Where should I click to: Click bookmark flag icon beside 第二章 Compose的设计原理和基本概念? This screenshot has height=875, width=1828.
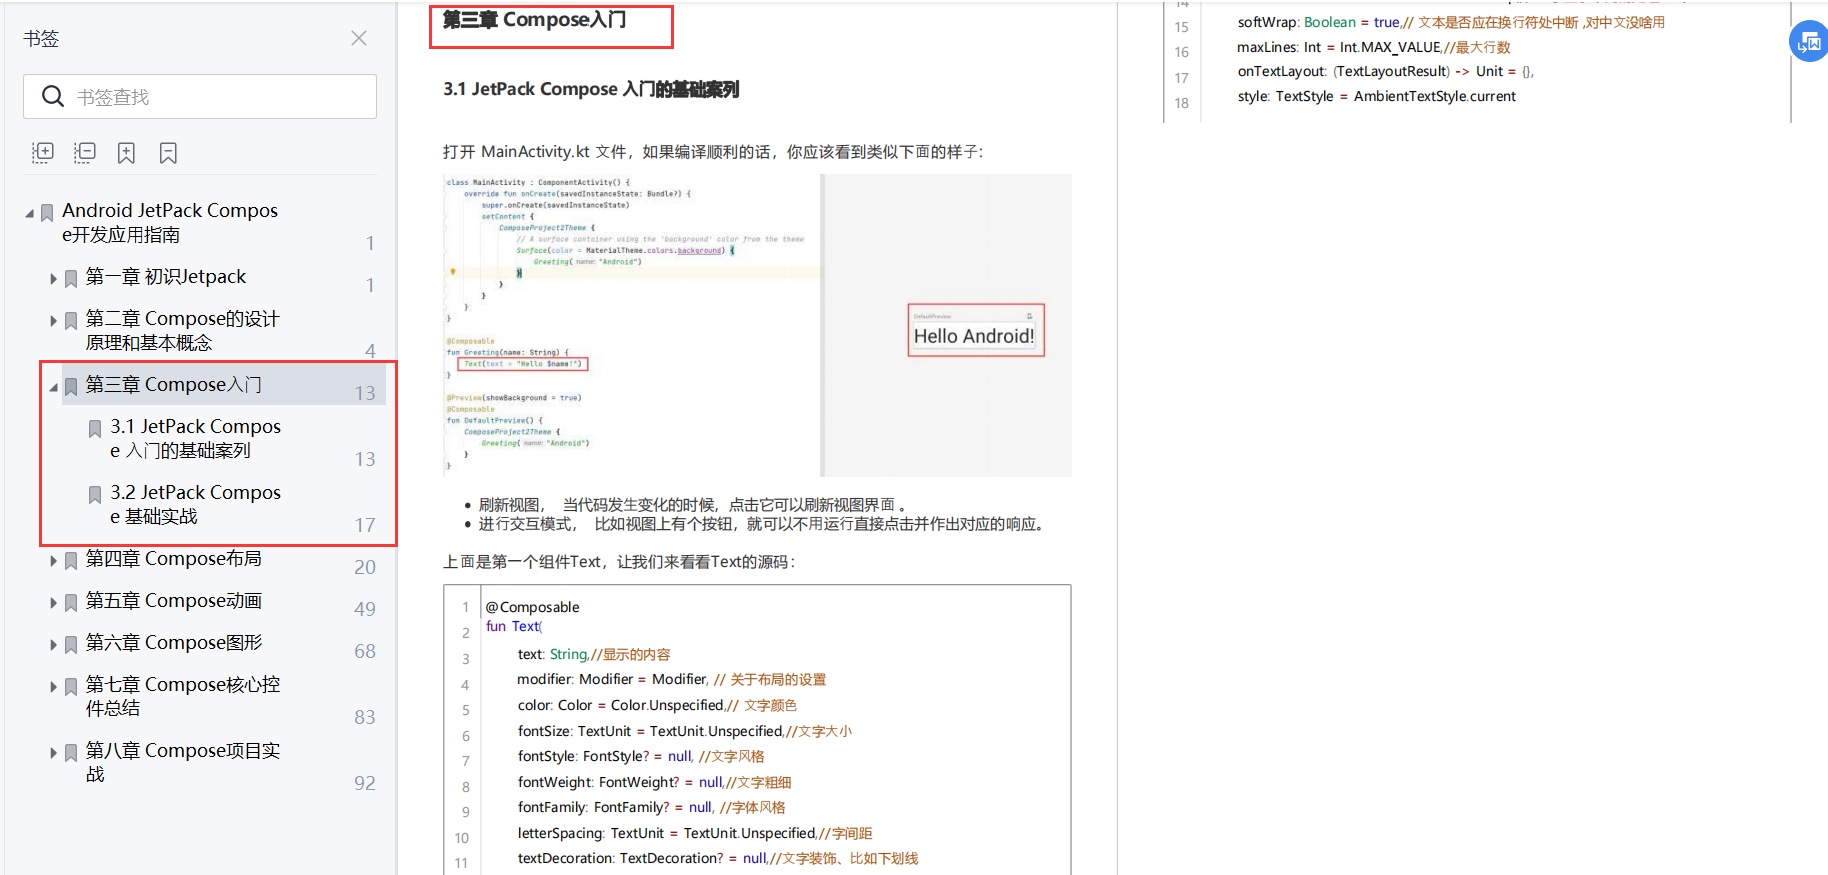(x=71, y=321)
